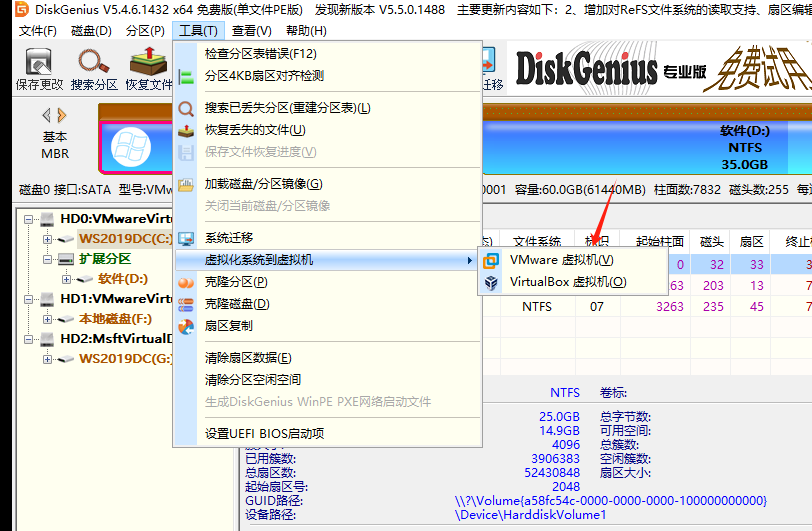Choose 搜索已丢失分区(重建分区表) entry
This screenshot has width=812, height=531.
tap(328, 108)
